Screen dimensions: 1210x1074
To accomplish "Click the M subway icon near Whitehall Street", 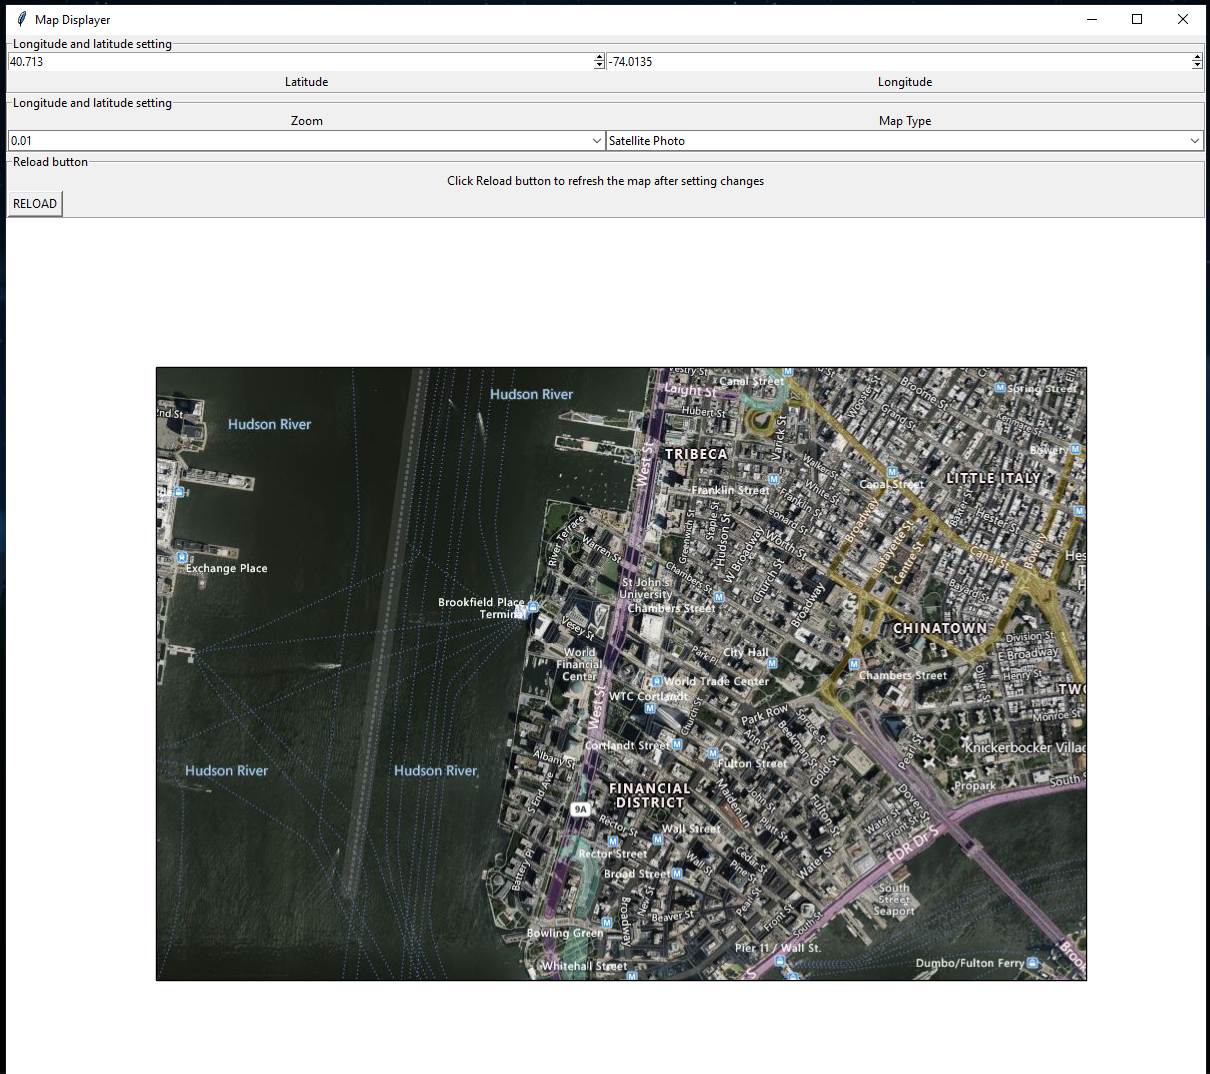I will coord(632,974).
